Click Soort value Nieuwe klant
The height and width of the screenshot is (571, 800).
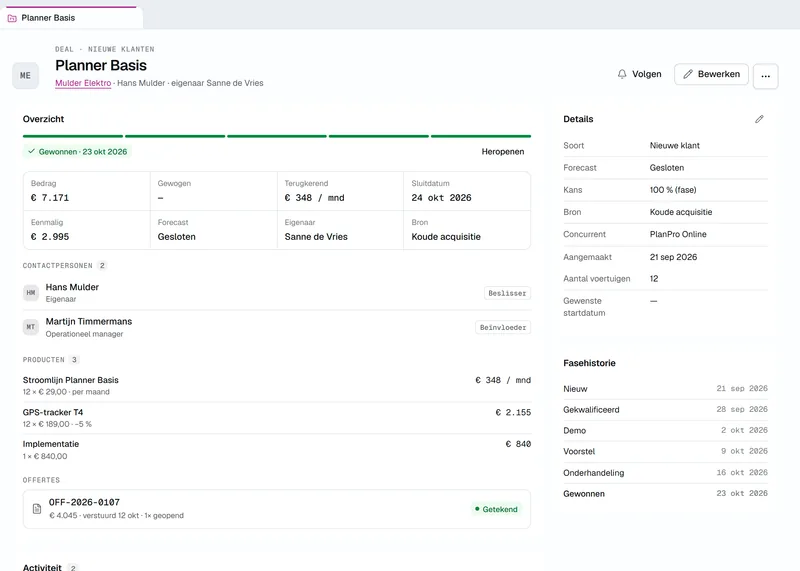(x=674, y=145)
